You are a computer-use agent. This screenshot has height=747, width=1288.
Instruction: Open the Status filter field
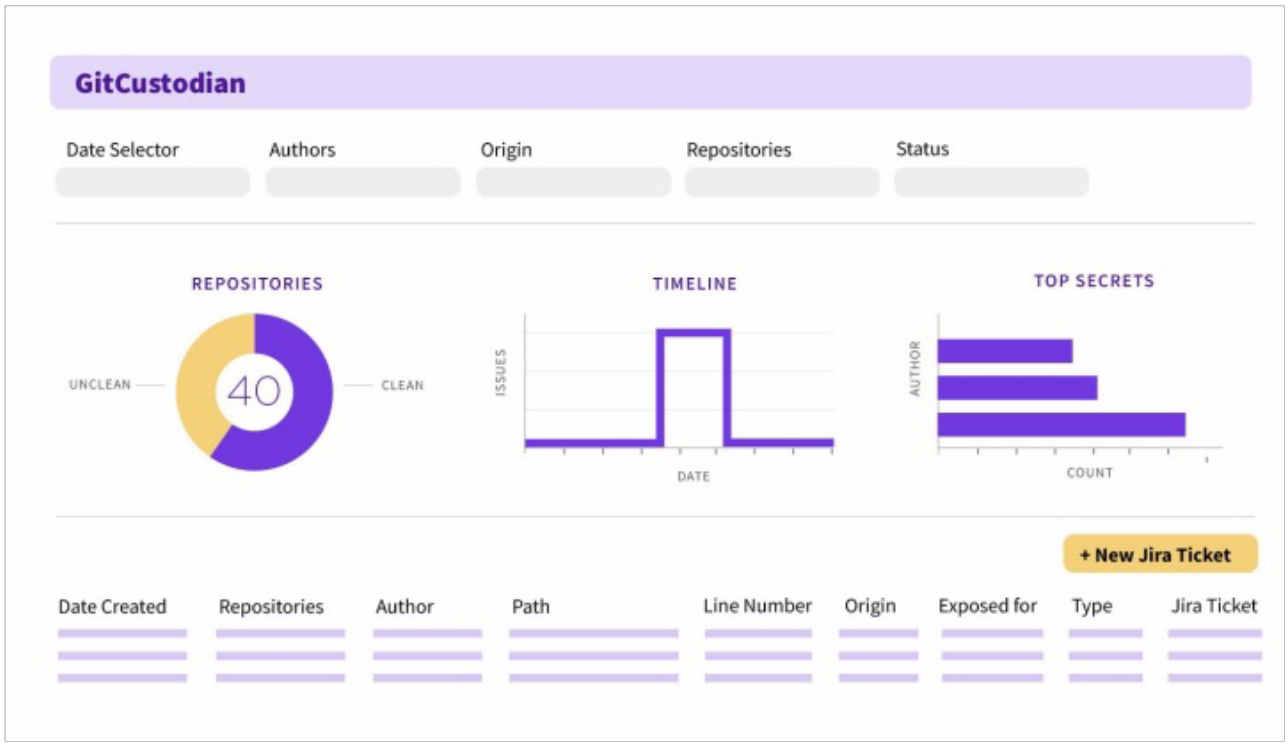[991, 182]
